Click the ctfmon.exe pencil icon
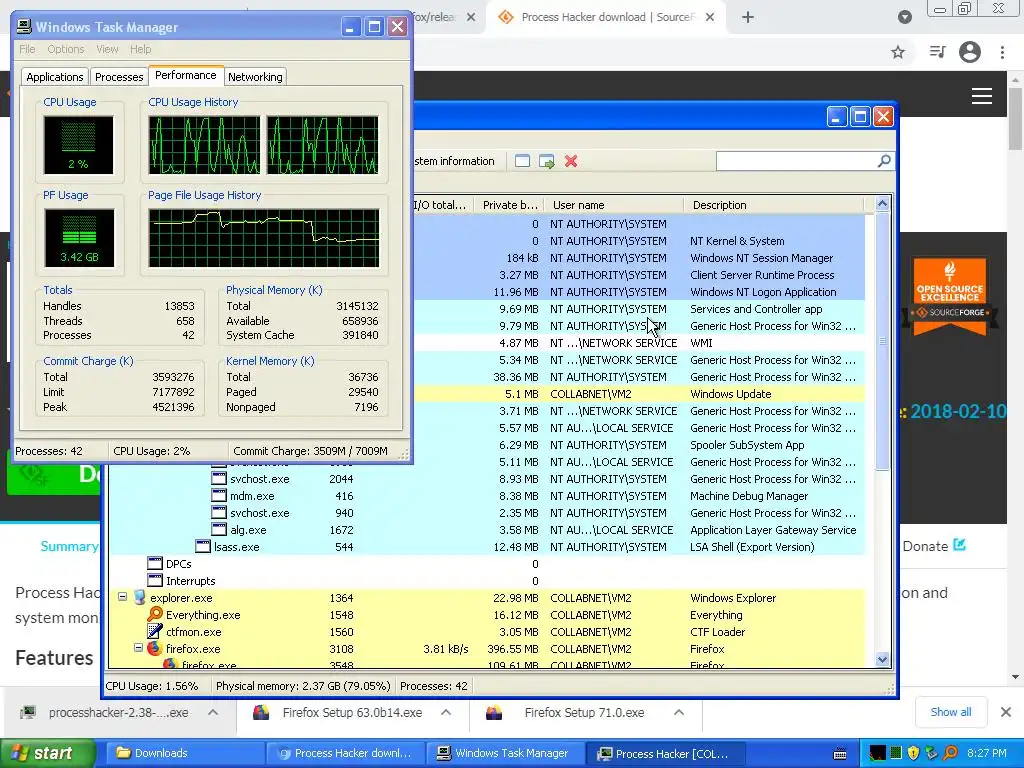 (155, 632)
